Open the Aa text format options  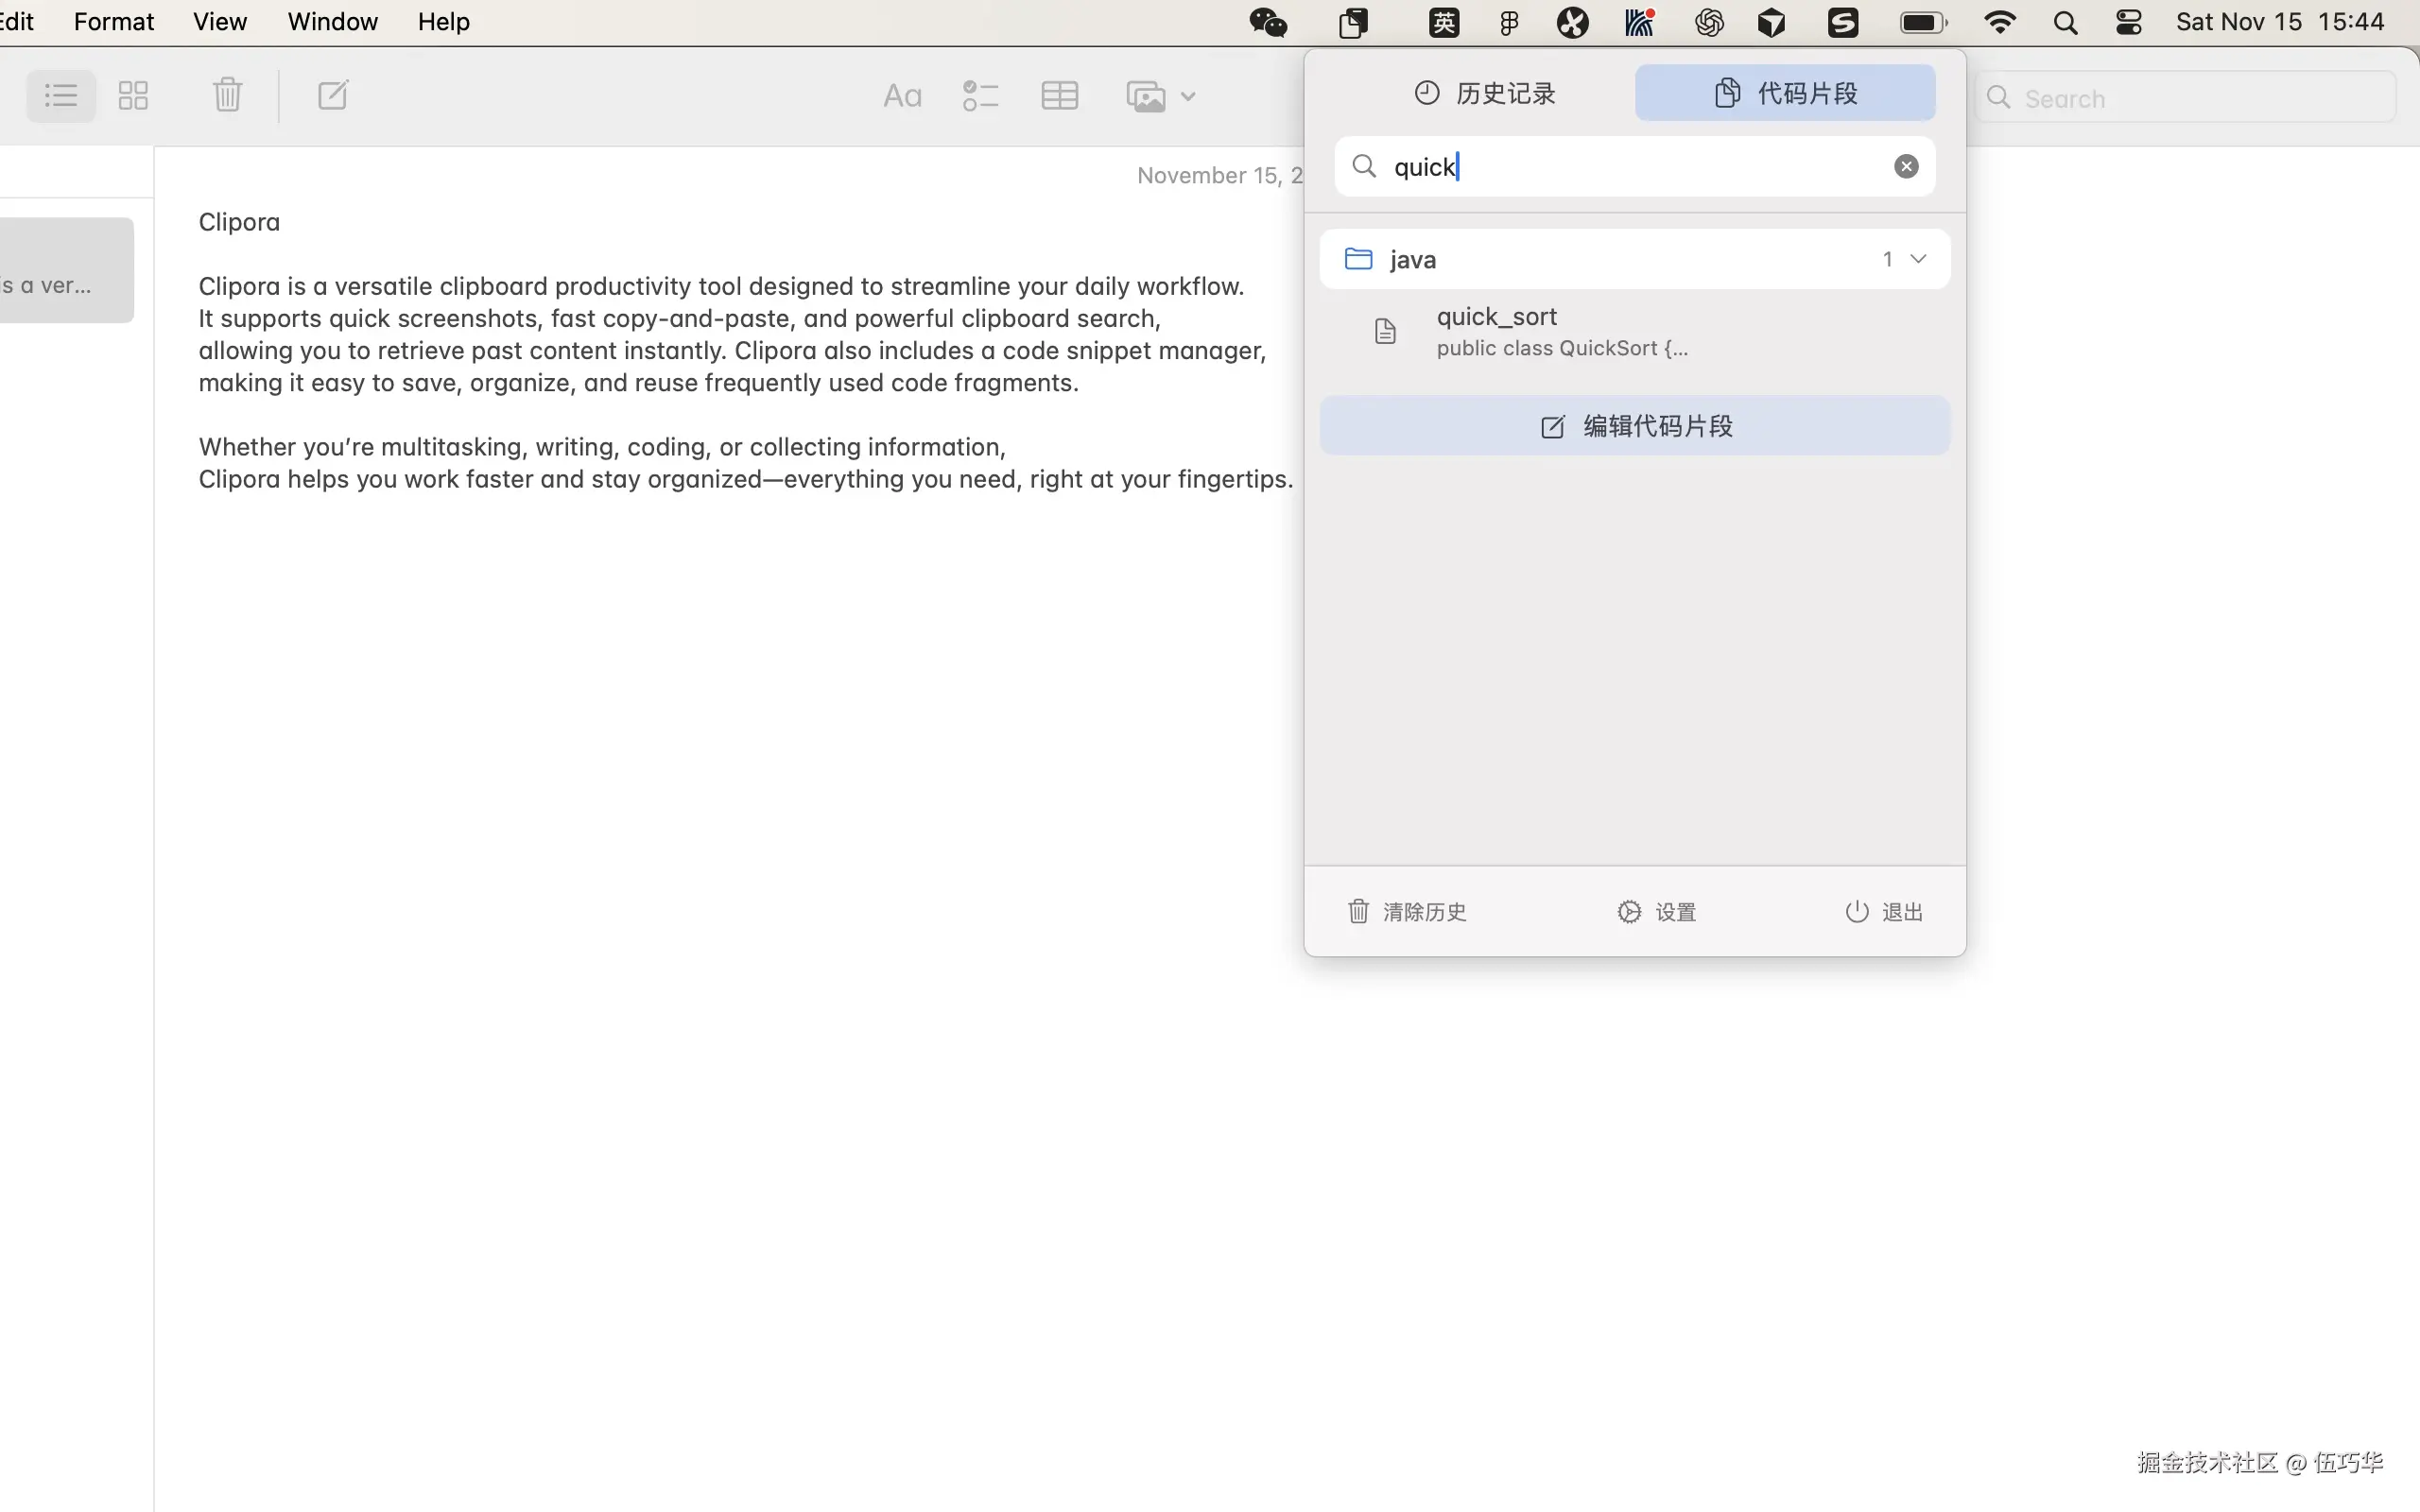[x=902, y=96]
